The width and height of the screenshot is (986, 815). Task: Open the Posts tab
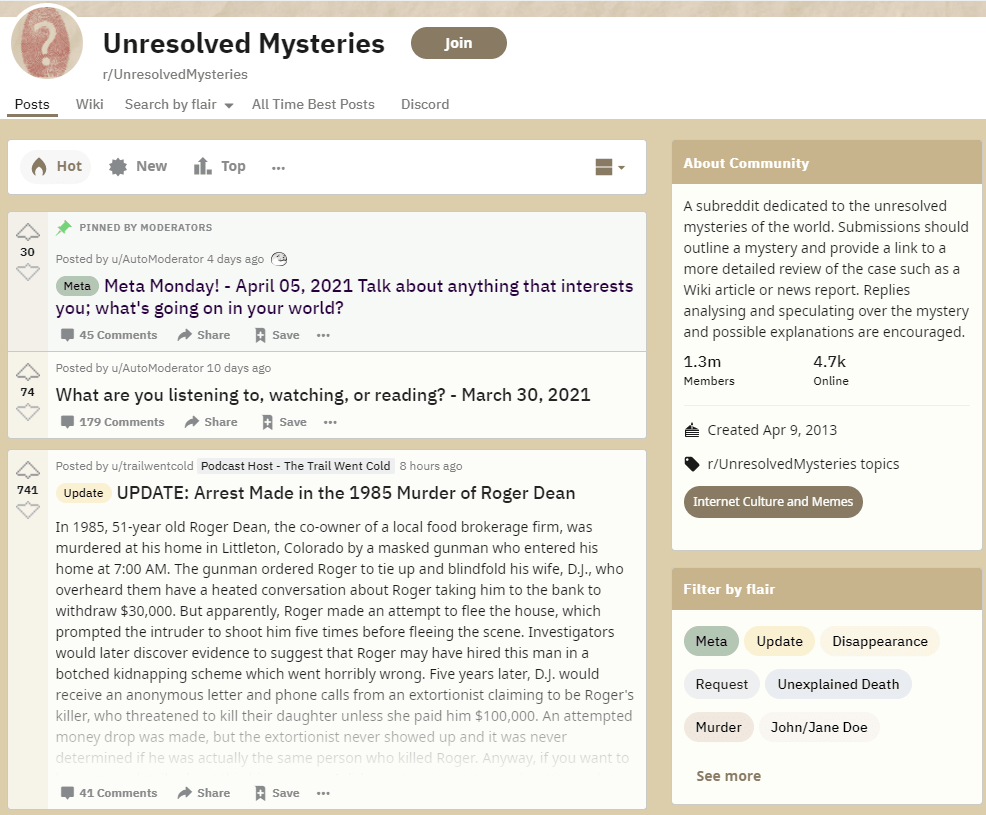coord(32,104)
